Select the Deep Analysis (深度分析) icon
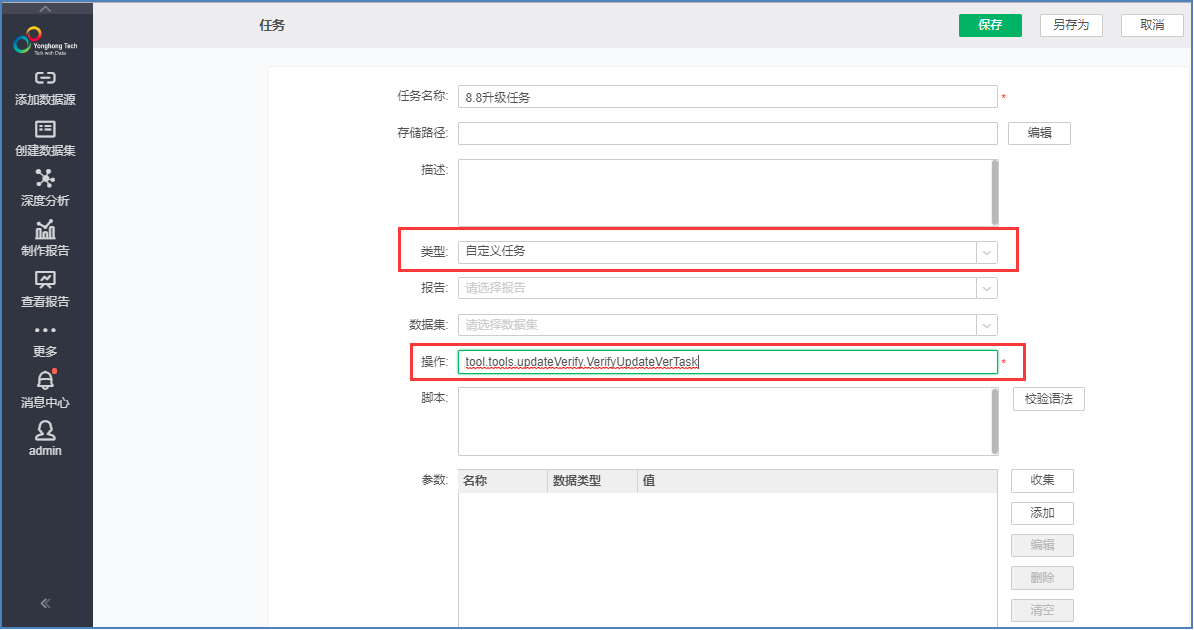The height and width of the screenshot is (630, 1194). (x=45, y=179)
